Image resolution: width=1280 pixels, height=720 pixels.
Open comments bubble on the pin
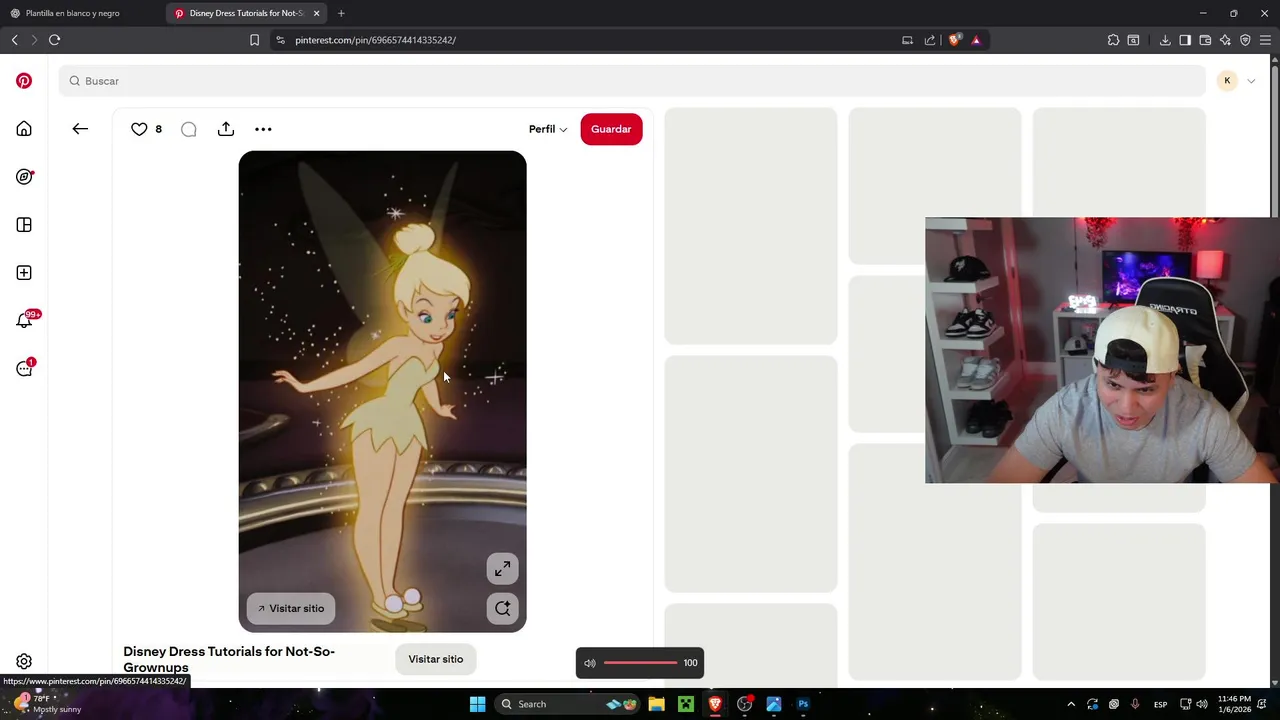pyautogui.click(x=188, y=129)
